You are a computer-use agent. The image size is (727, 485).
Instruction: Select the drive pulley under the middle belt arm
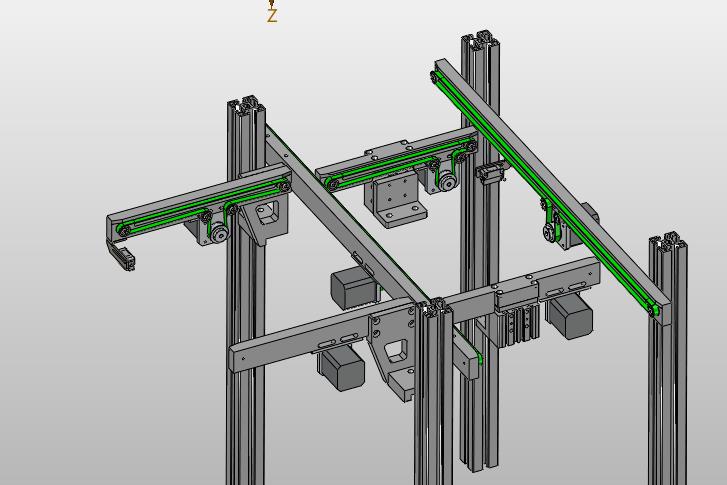447,181
